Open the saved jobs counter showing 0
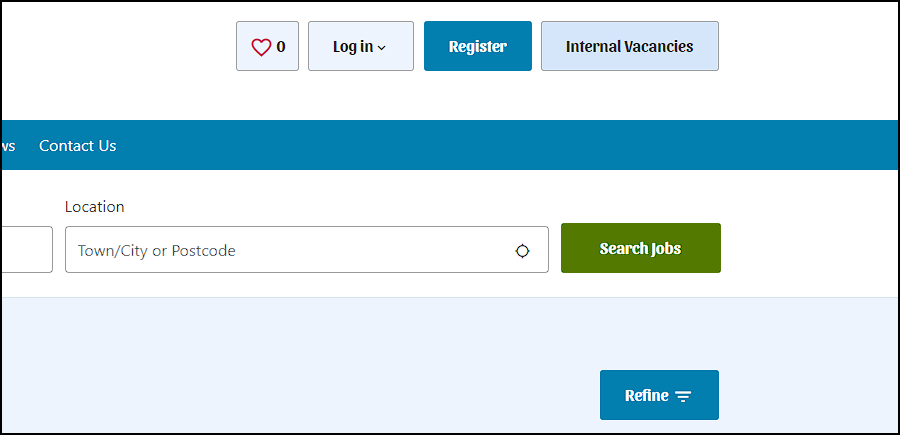The width and height of the screenshot is (900, 435). click(x=267, y=46)
